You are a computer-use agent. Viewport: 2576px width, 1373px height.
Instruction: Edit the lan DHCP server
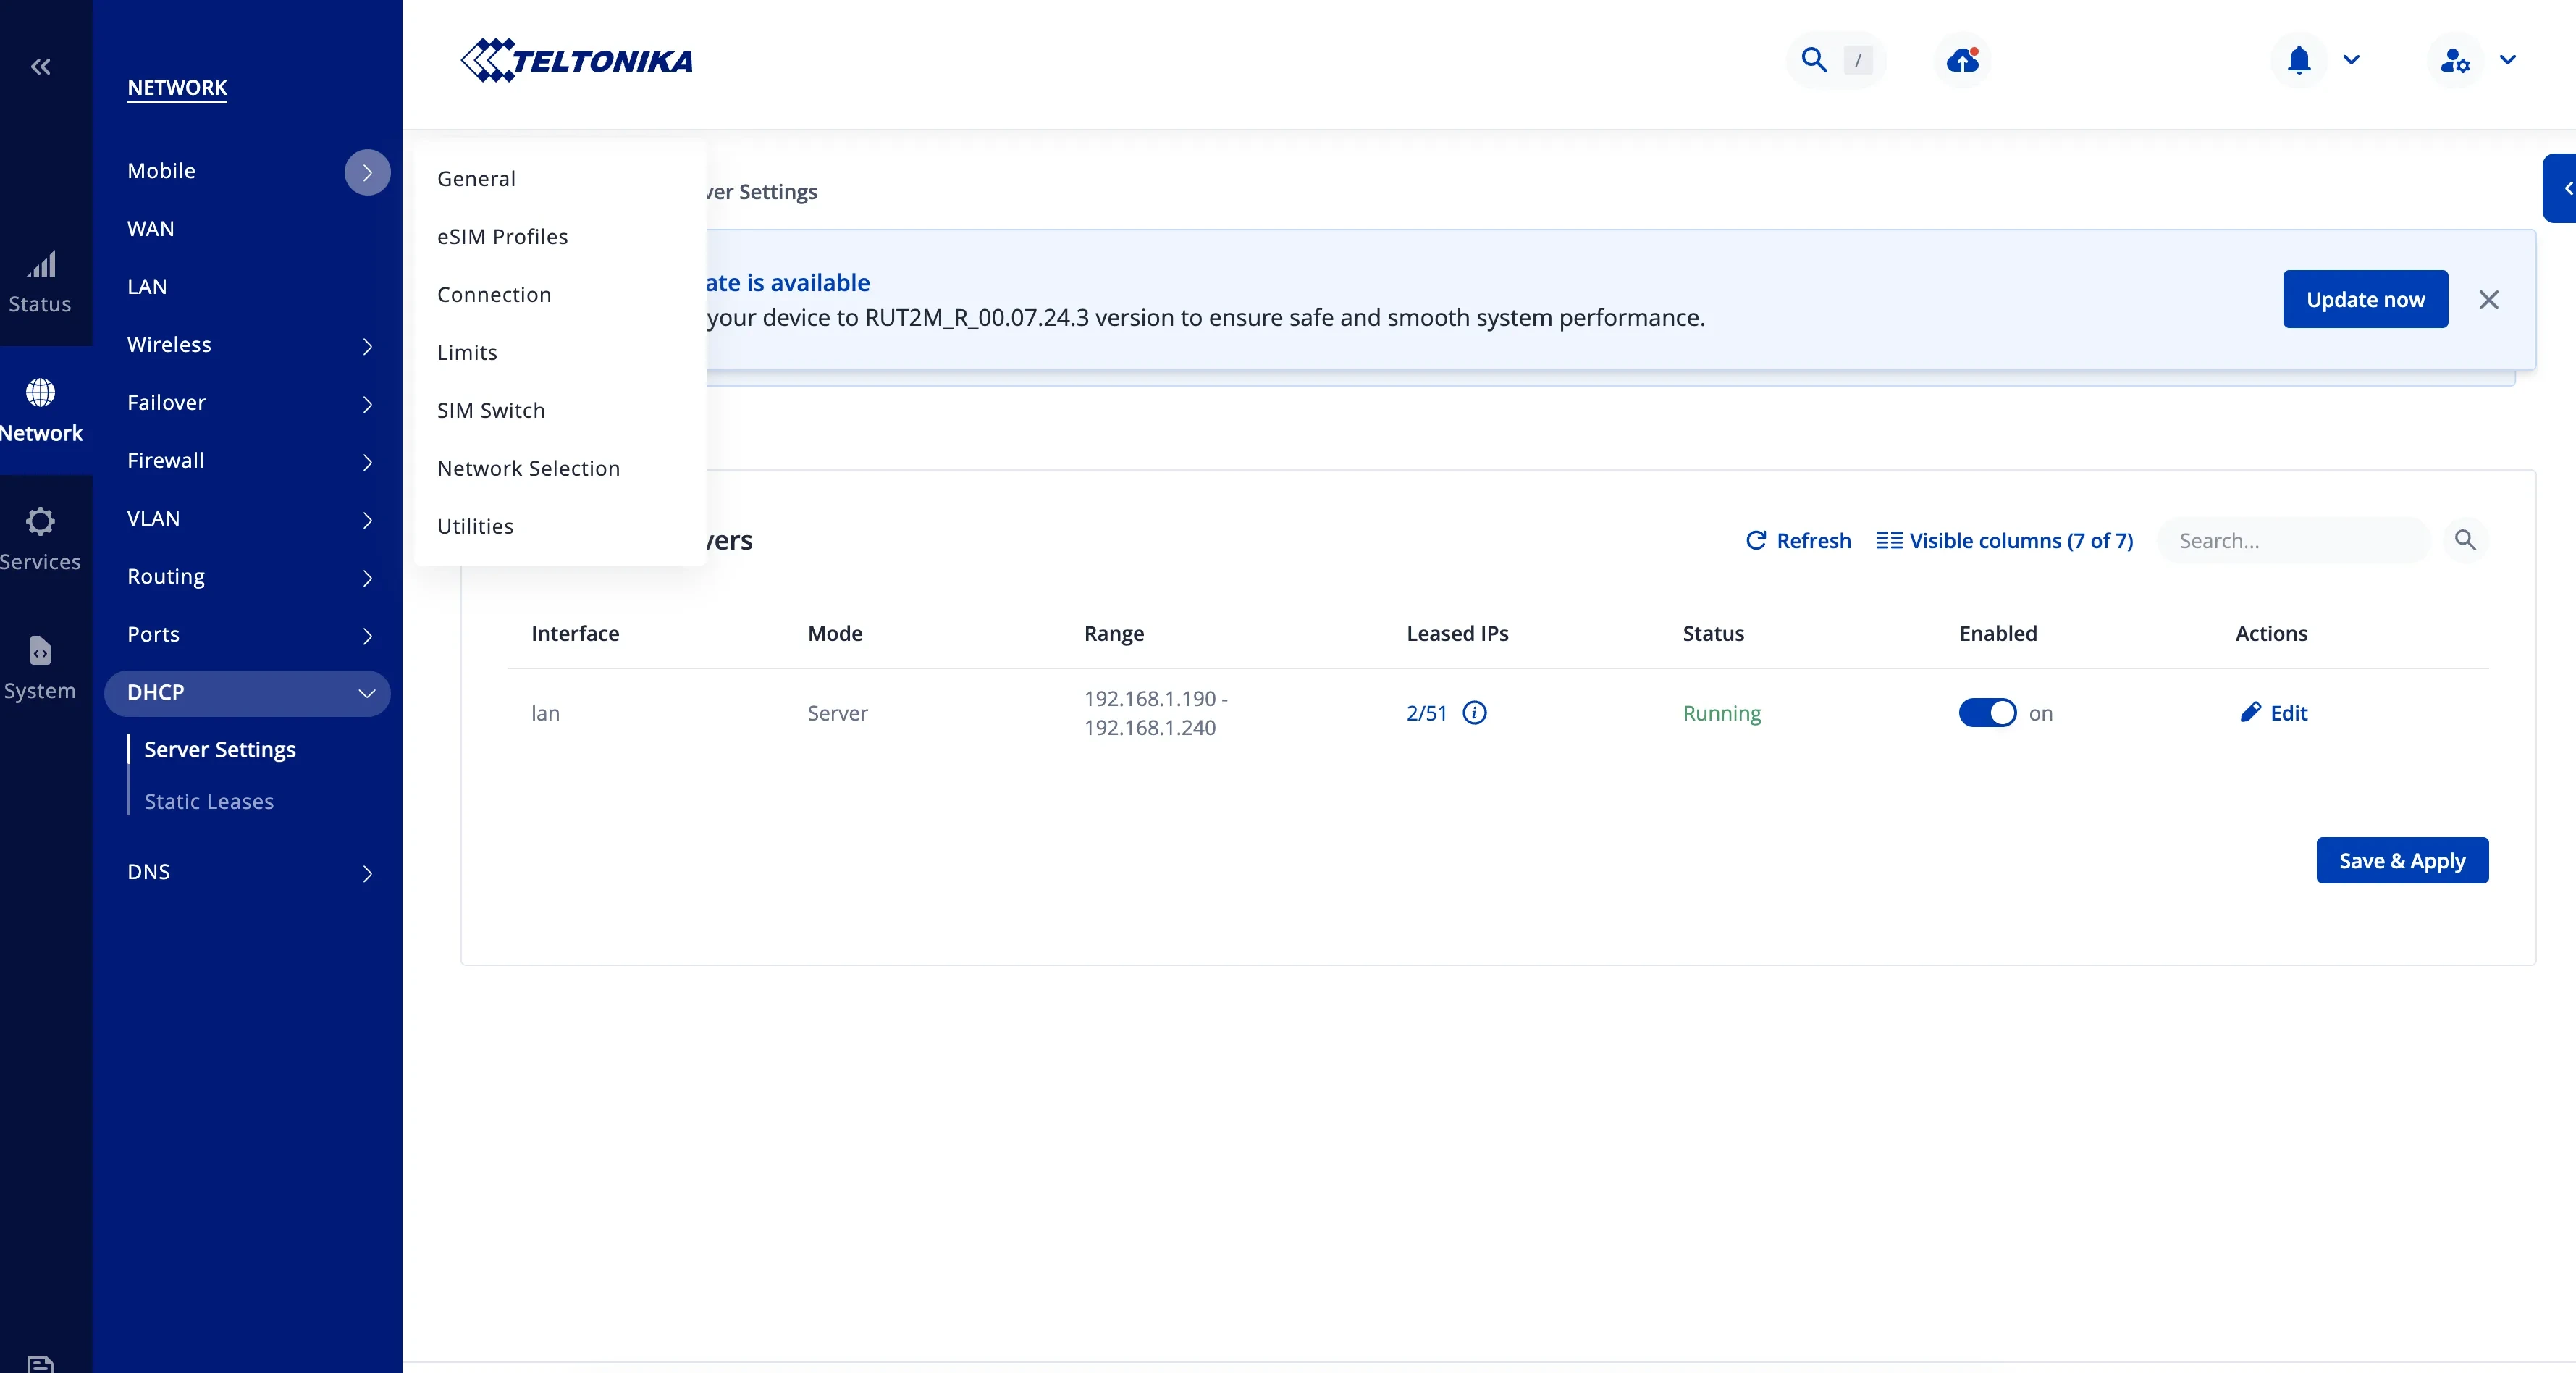2273,713
